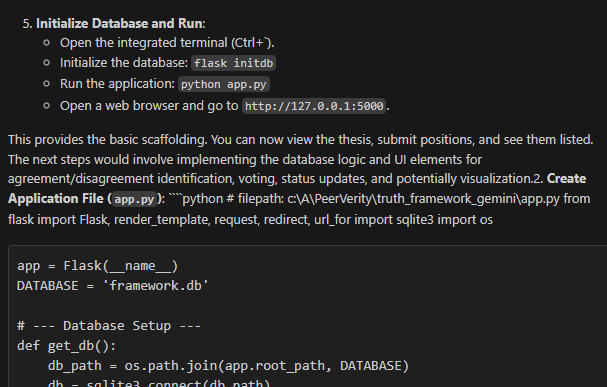This screenshot has height=387, width=607.
Task: Click the URL http://127.0.0.1:5000
Action: point(314,106)
